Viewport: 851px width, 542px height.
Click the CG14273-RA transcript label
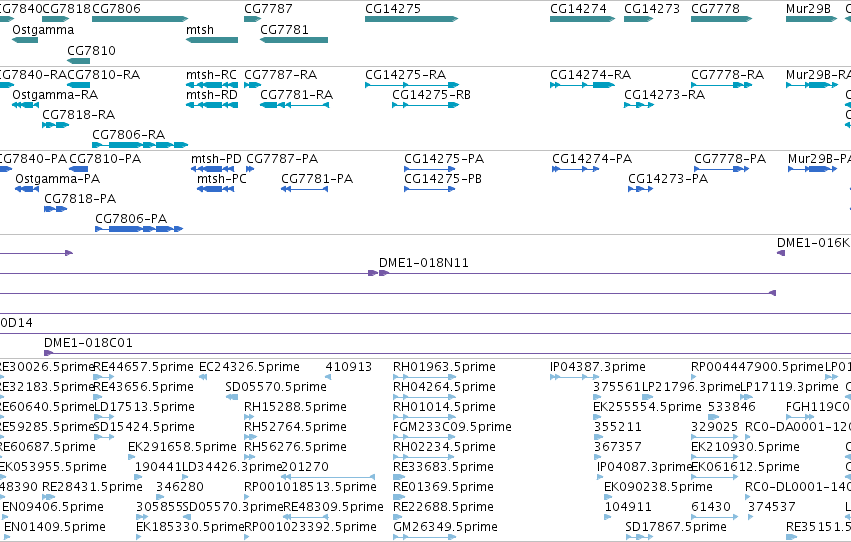click(x=664, y=95)
